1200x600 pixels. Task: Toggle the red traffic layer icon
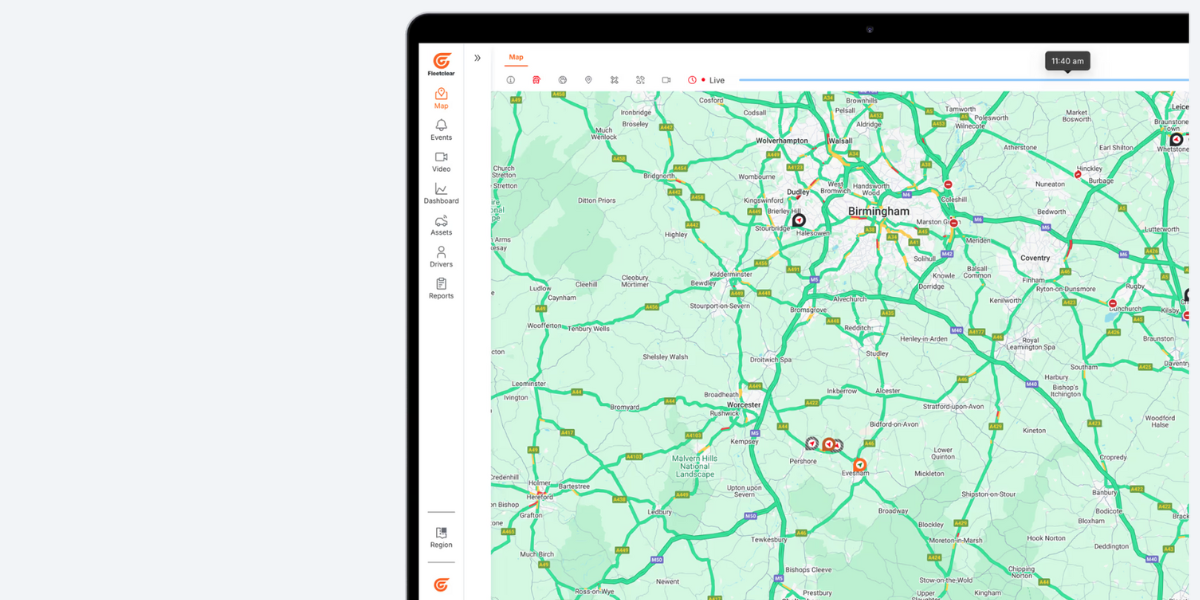pos(536,80)
